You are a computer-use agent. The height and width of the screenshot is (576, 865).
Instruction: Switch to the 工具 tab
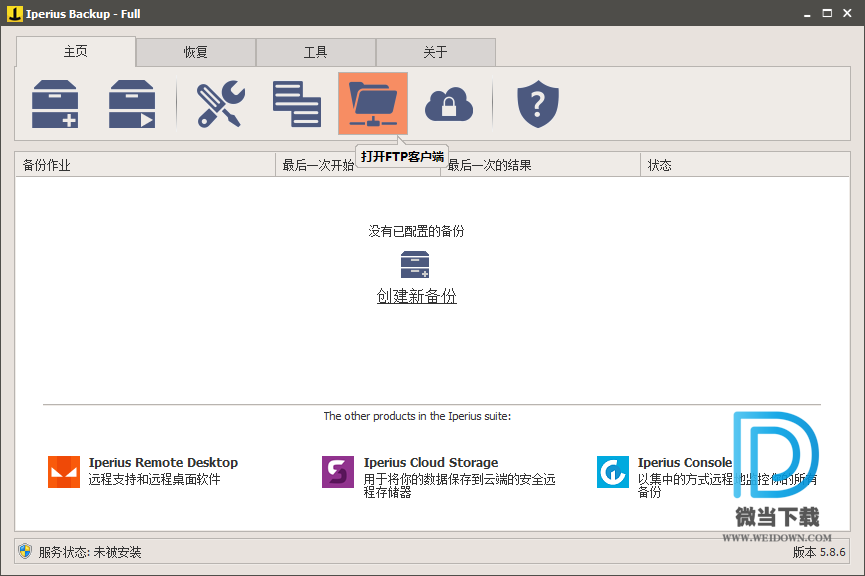point(316,52)
